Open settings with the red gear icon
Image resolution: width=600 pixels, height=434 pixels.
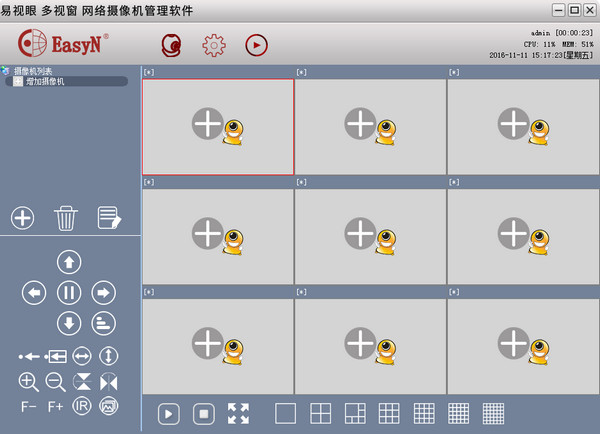213,45
